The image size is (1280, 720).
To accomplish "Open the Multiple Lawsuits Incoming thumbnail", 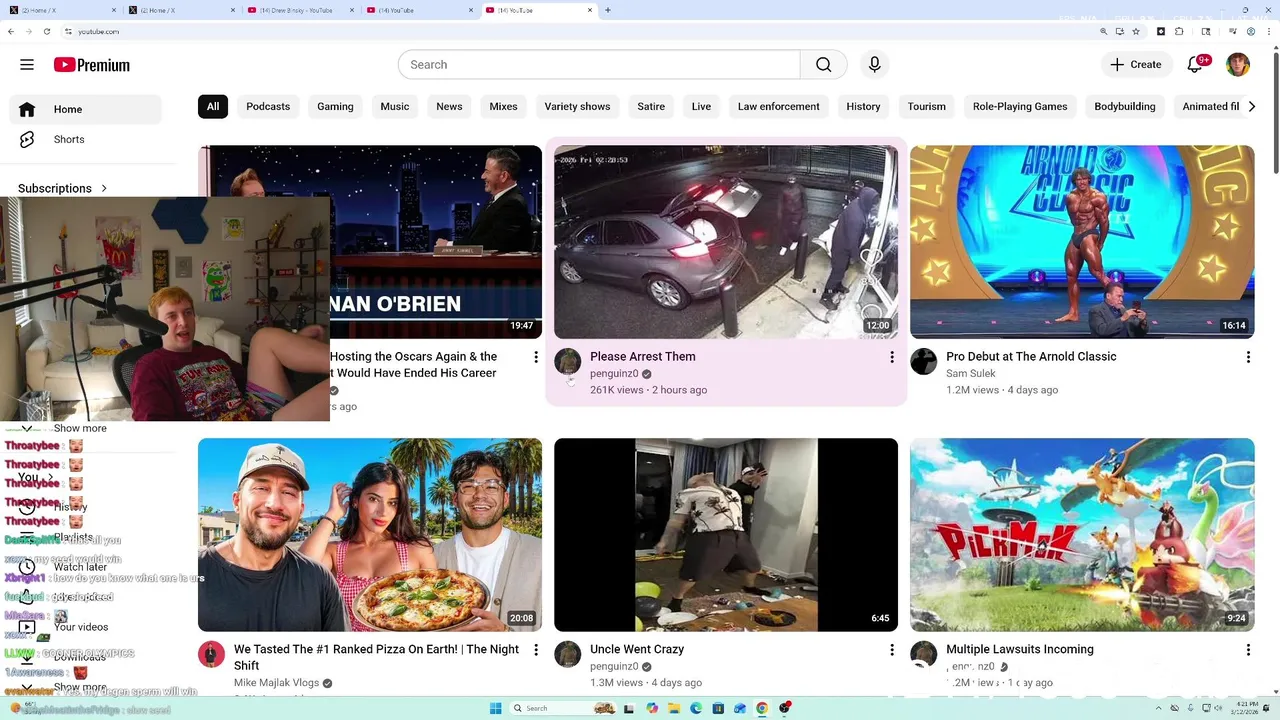I will [x=1082, y=535].
